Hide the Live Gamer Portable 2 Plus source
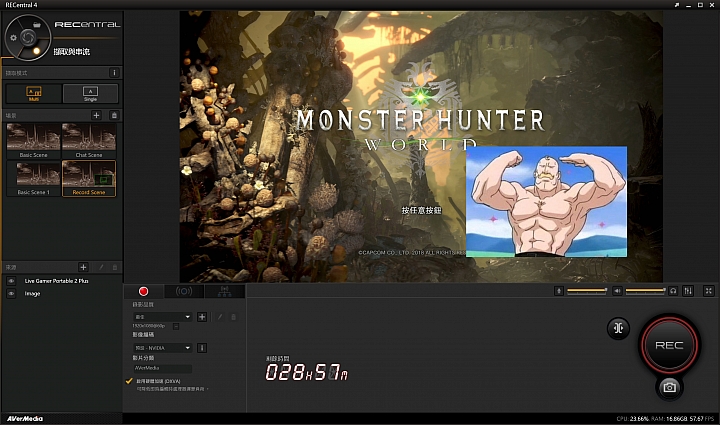720x425 pixels. 11,281
